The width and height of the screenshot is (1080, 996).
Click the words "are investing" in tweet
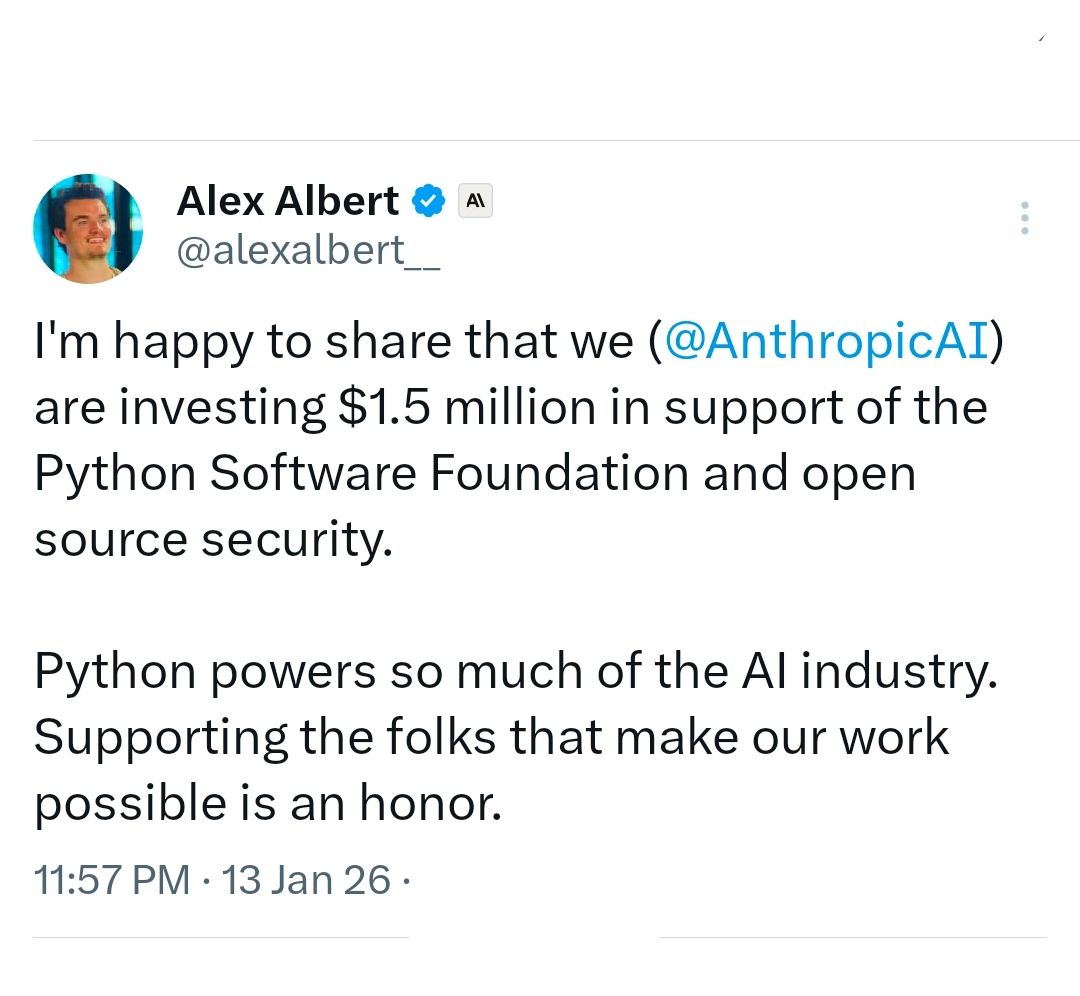[179, 408]
